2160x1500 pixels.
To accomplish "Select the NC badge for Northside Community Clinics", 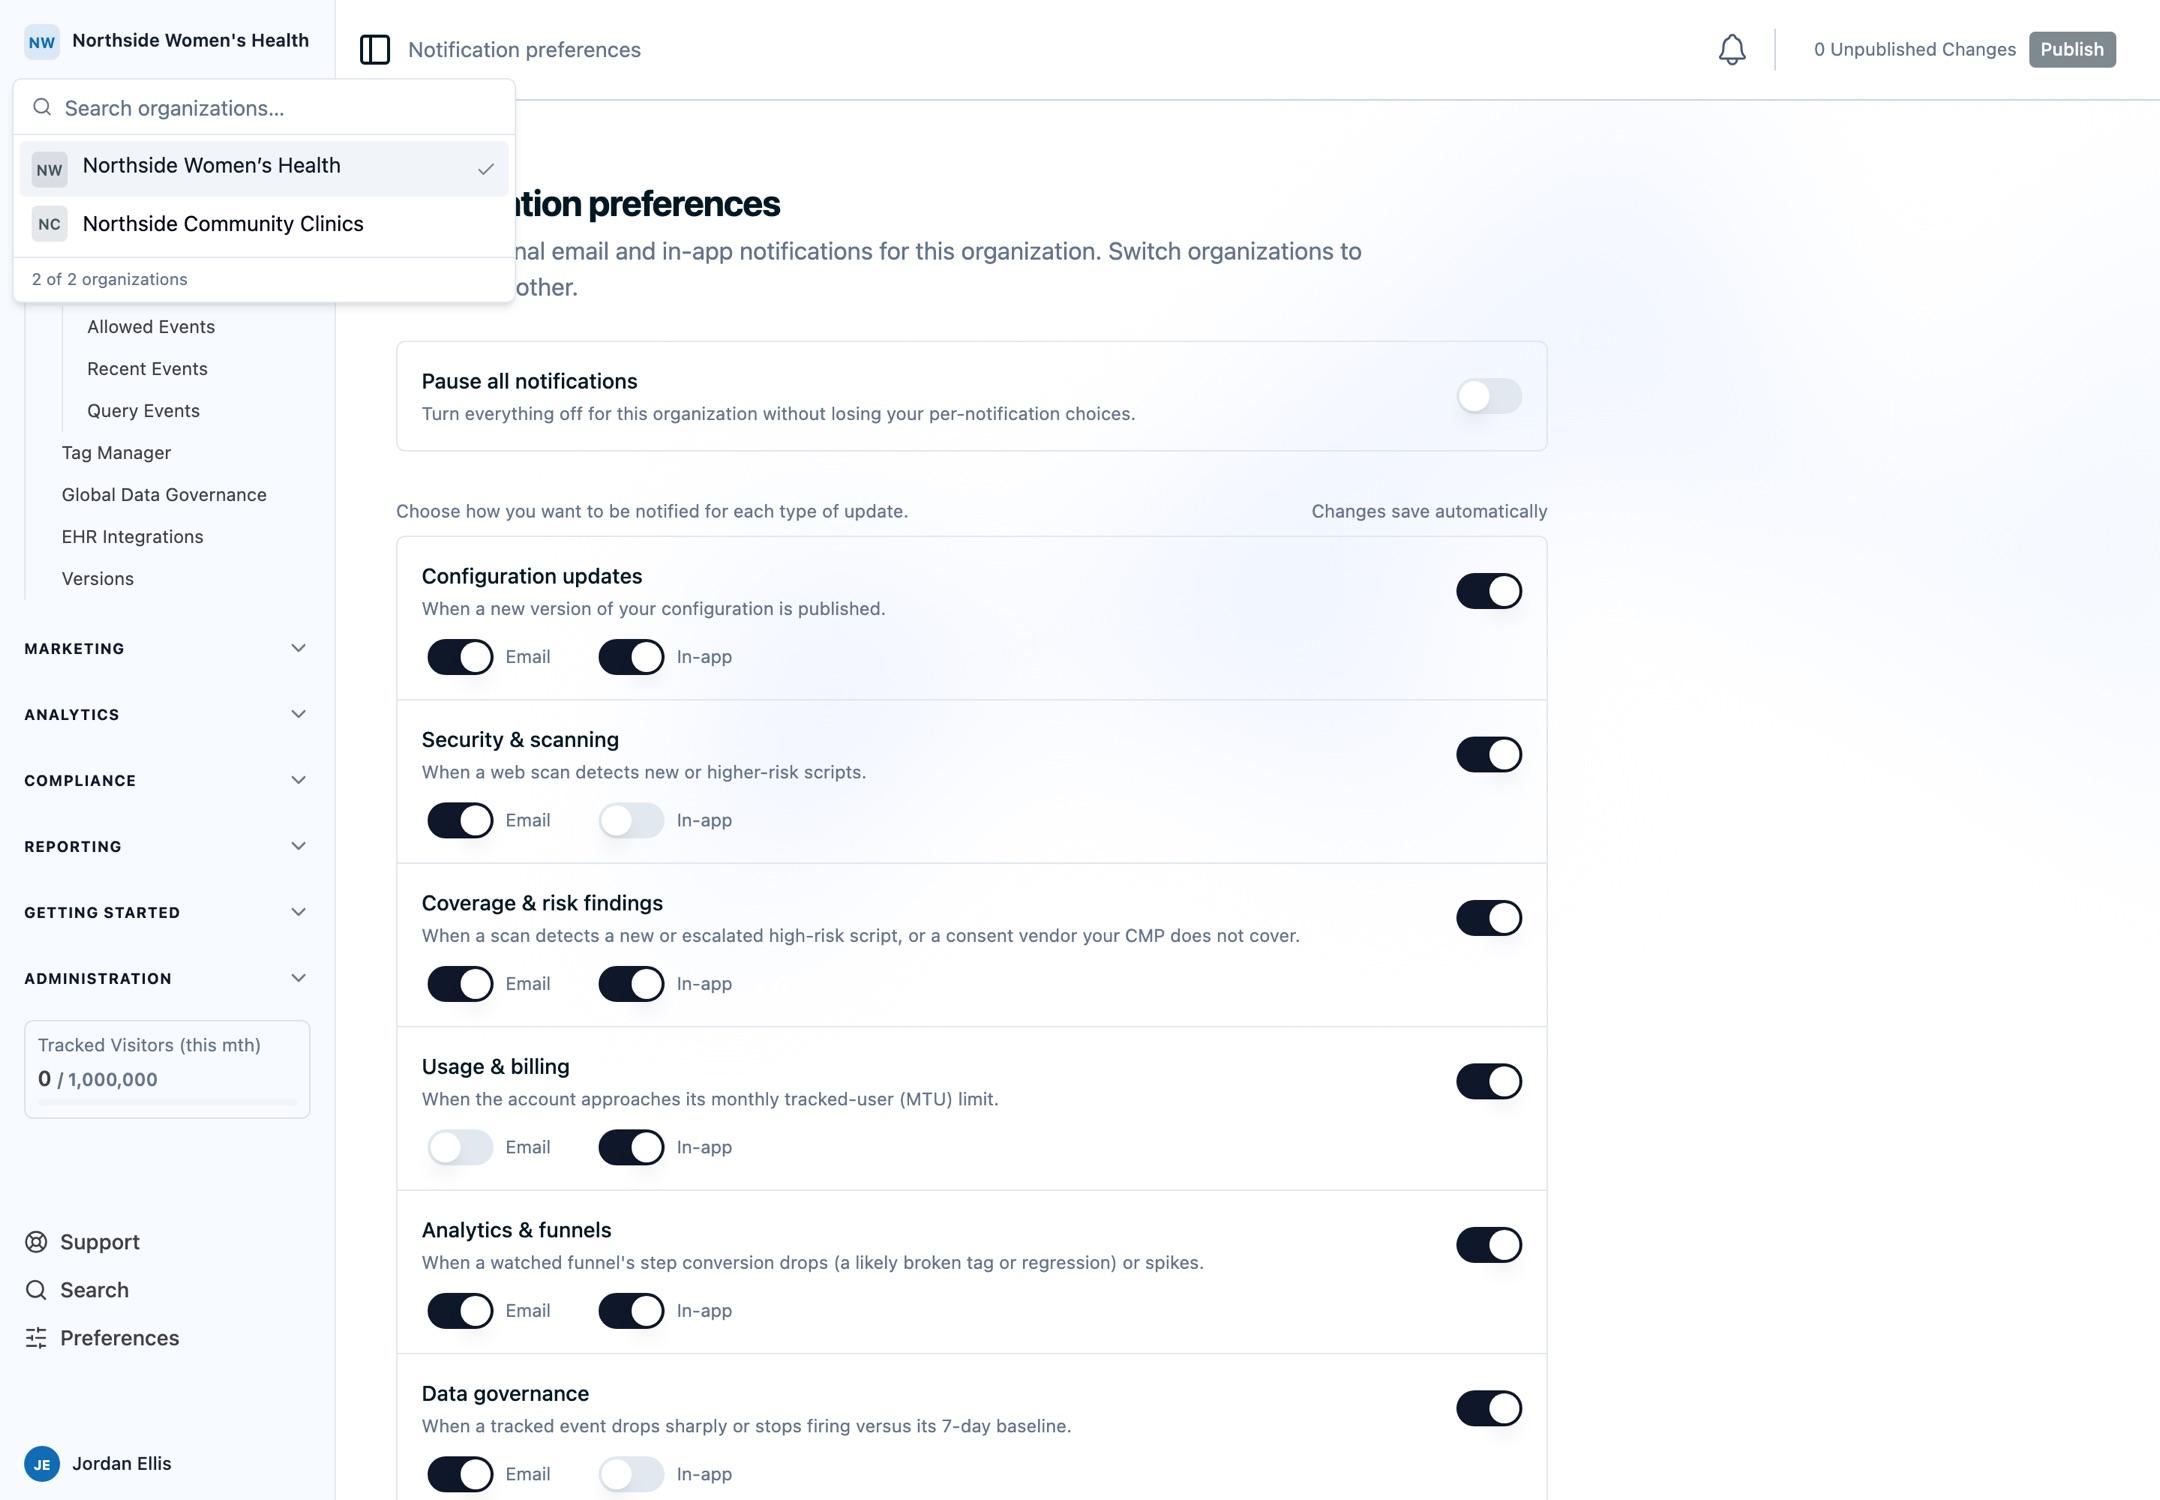I will coord(49,224).
